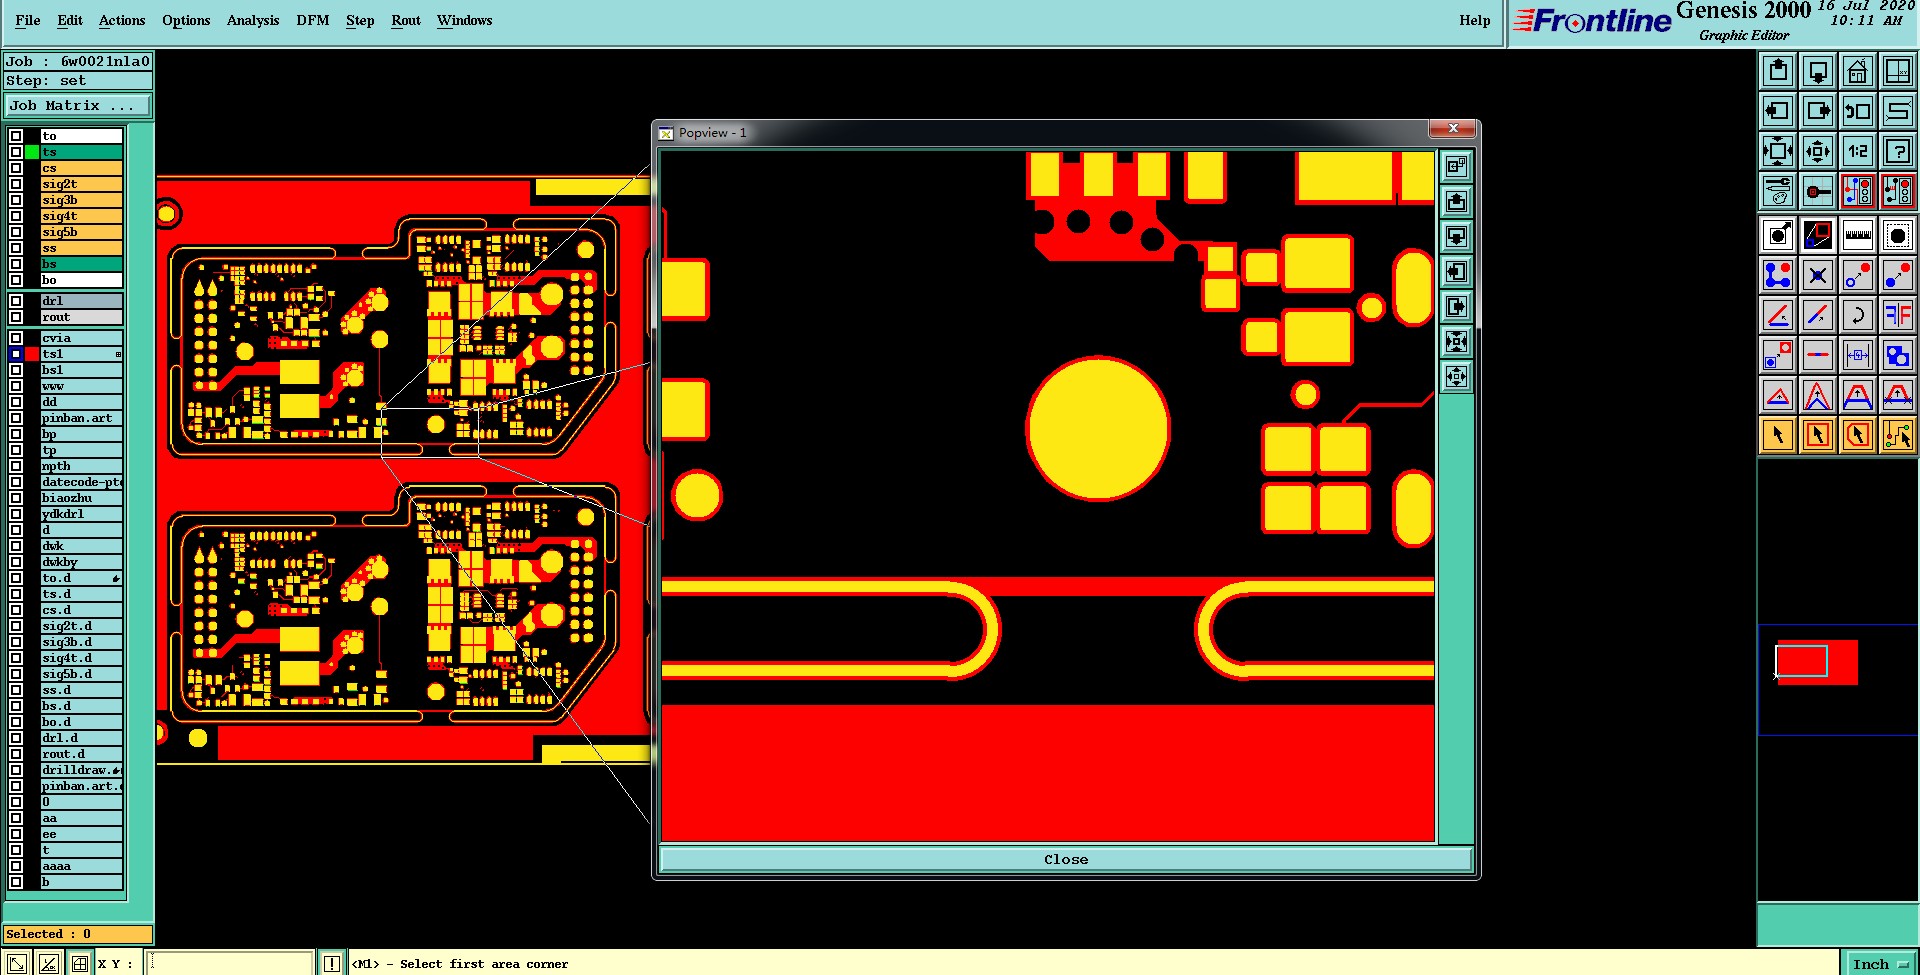
Task: Select the net selection arrow tool
Action: click(1897, 435)
